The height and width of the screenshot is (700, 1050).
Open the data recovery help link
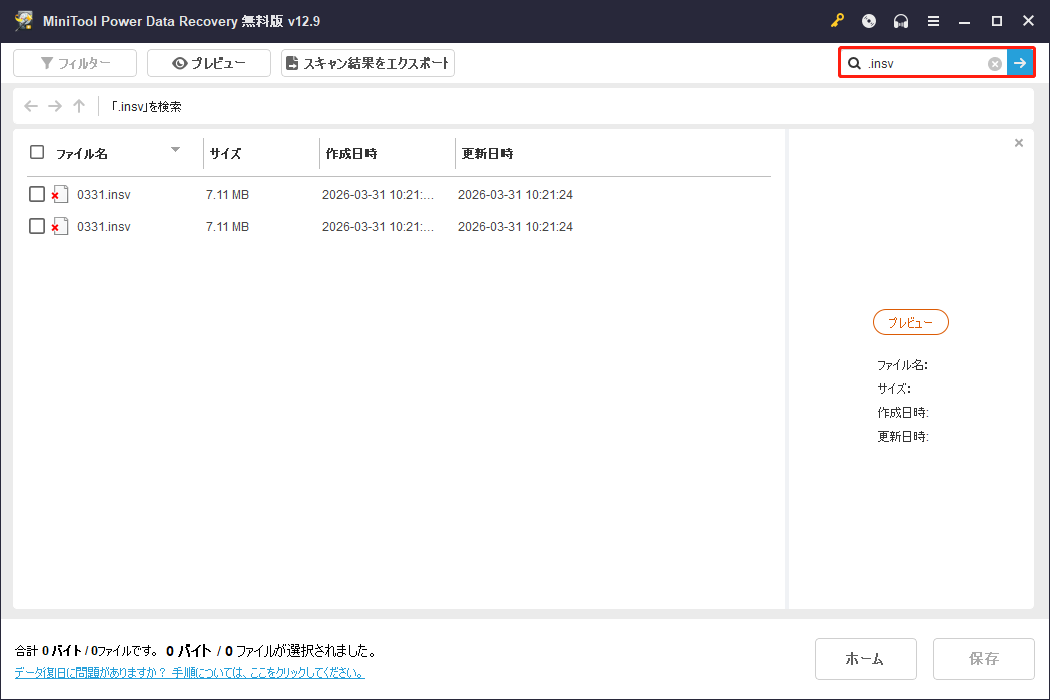(190, 673)
